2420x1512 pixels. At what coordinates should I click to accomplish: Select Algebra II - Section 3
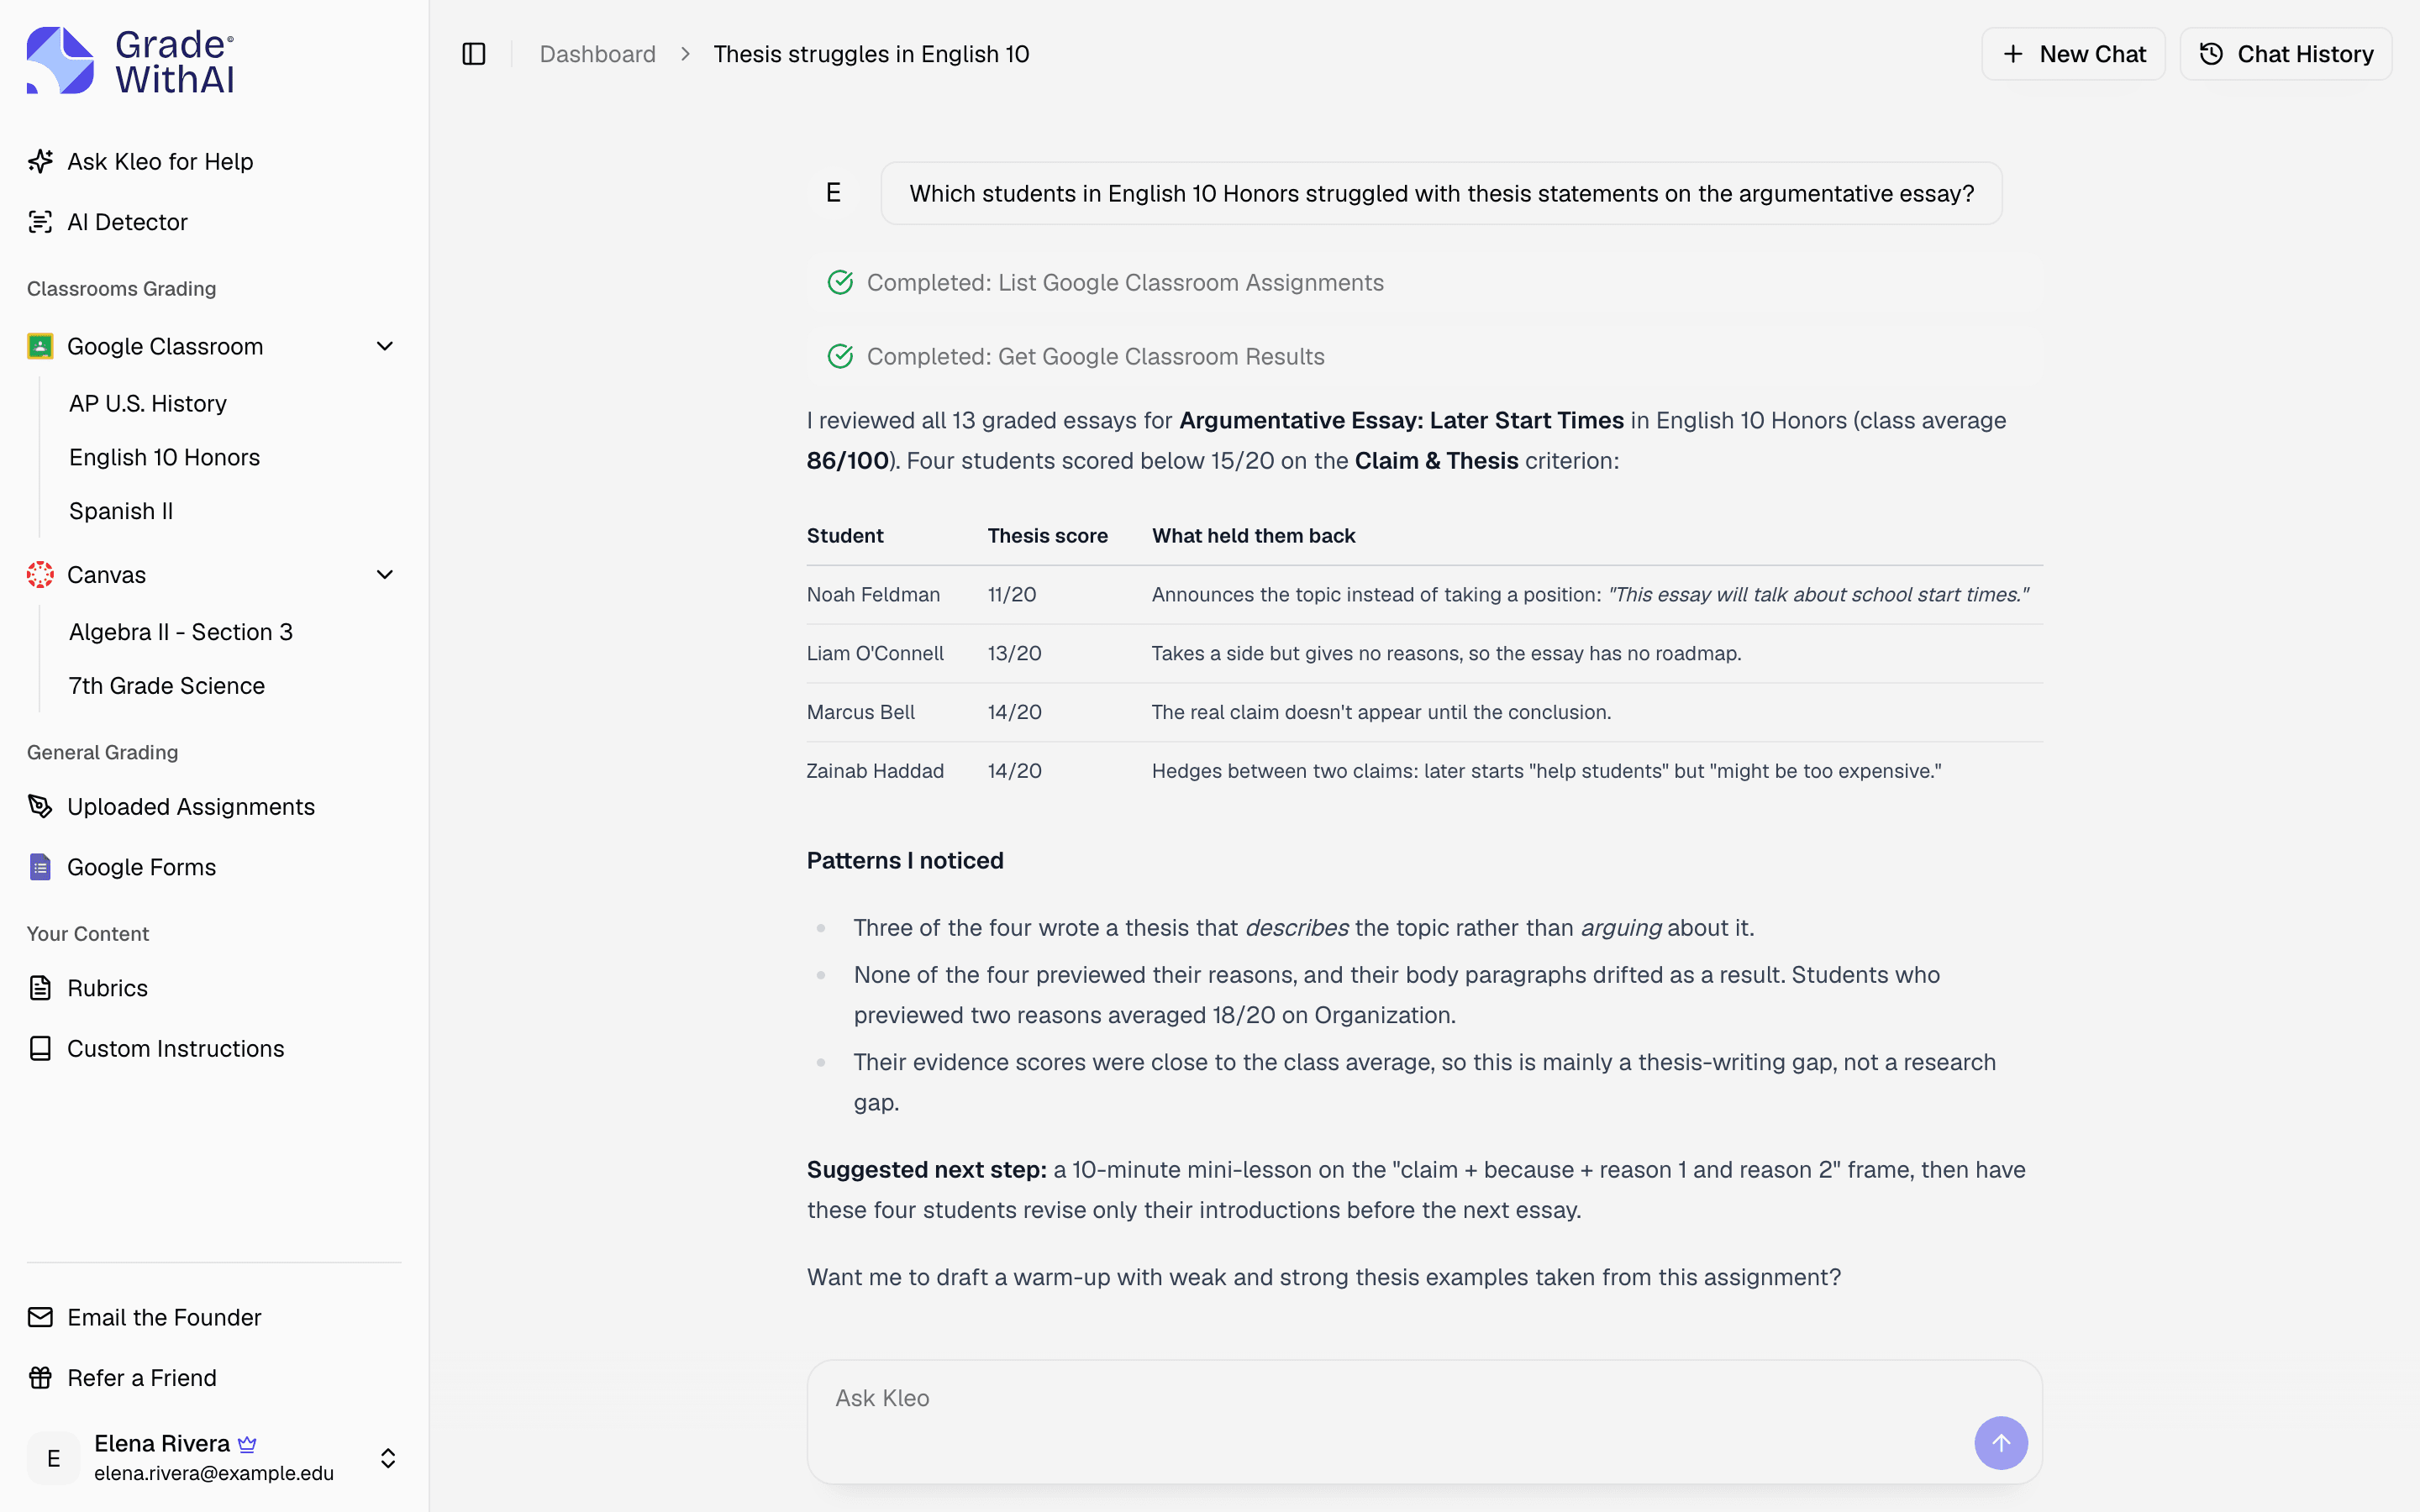(x=181, y=632)
